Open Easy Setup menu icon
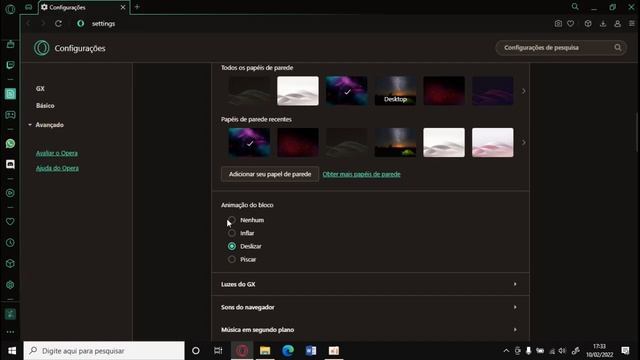 [x=632, y=24]
